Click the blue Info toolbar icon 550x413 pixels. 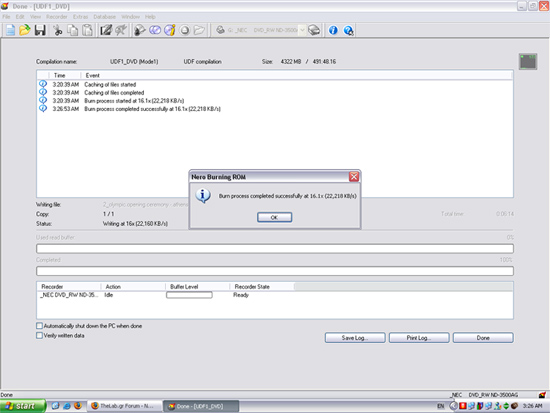[x=333, y=30]
